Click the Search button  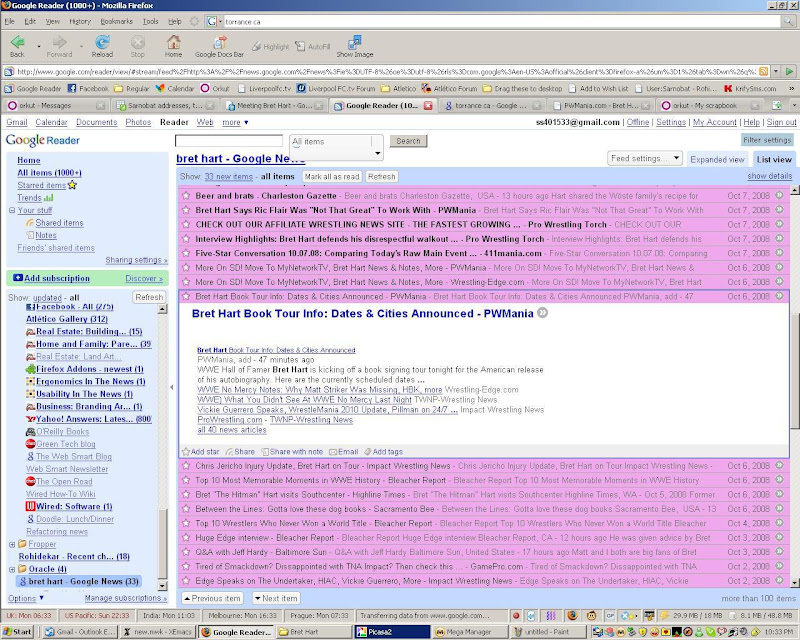tap(408, 141)
